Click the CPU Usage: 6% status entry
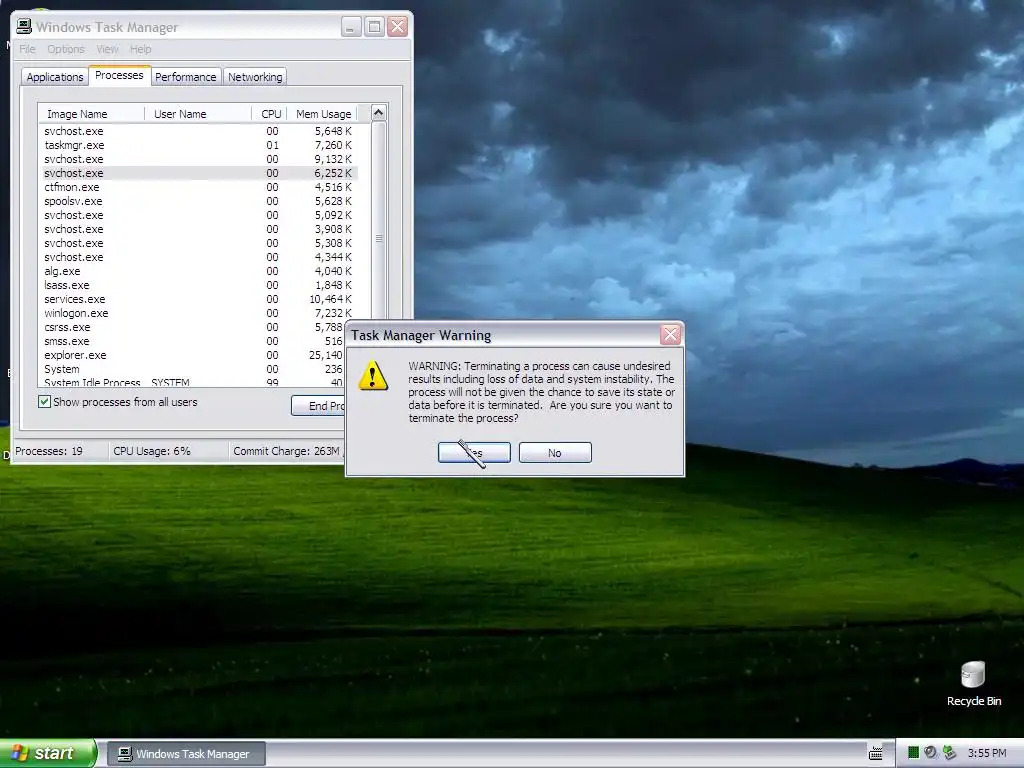This screenshot has height=768, width=1024. [152, 451]
